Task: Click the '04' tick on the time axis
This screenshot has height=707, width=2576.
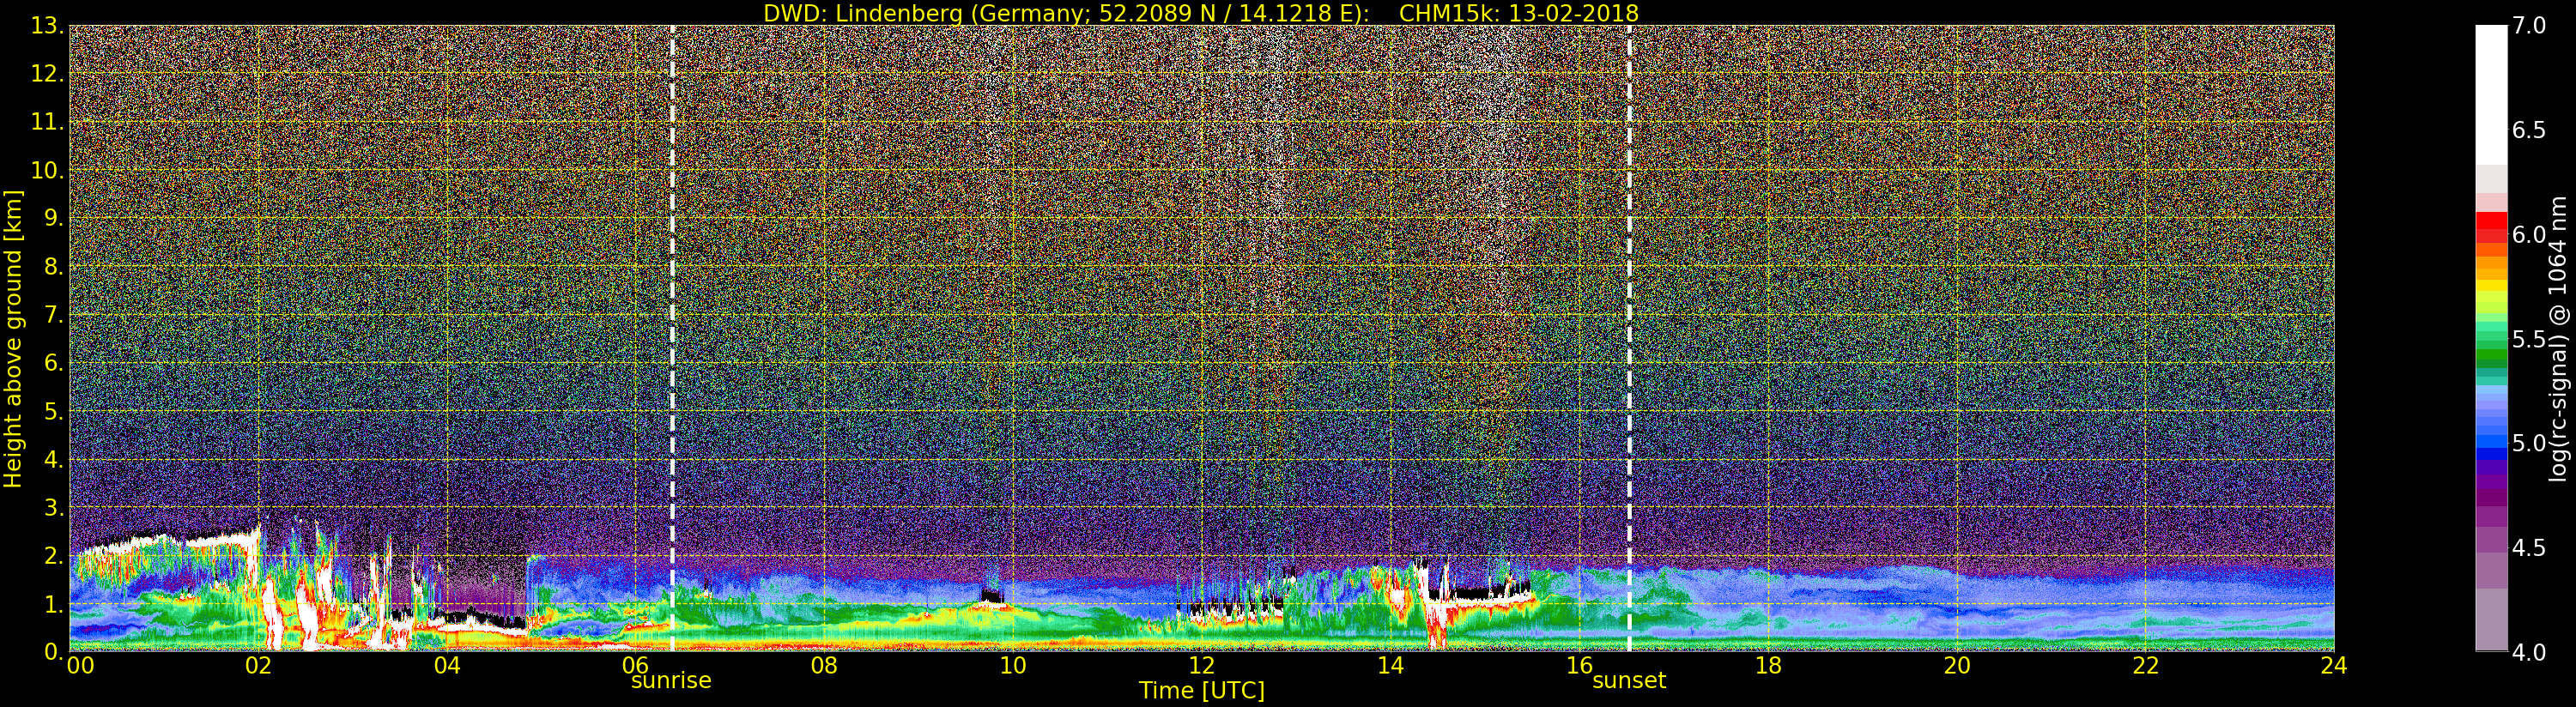Action: (x=447, y=664)
